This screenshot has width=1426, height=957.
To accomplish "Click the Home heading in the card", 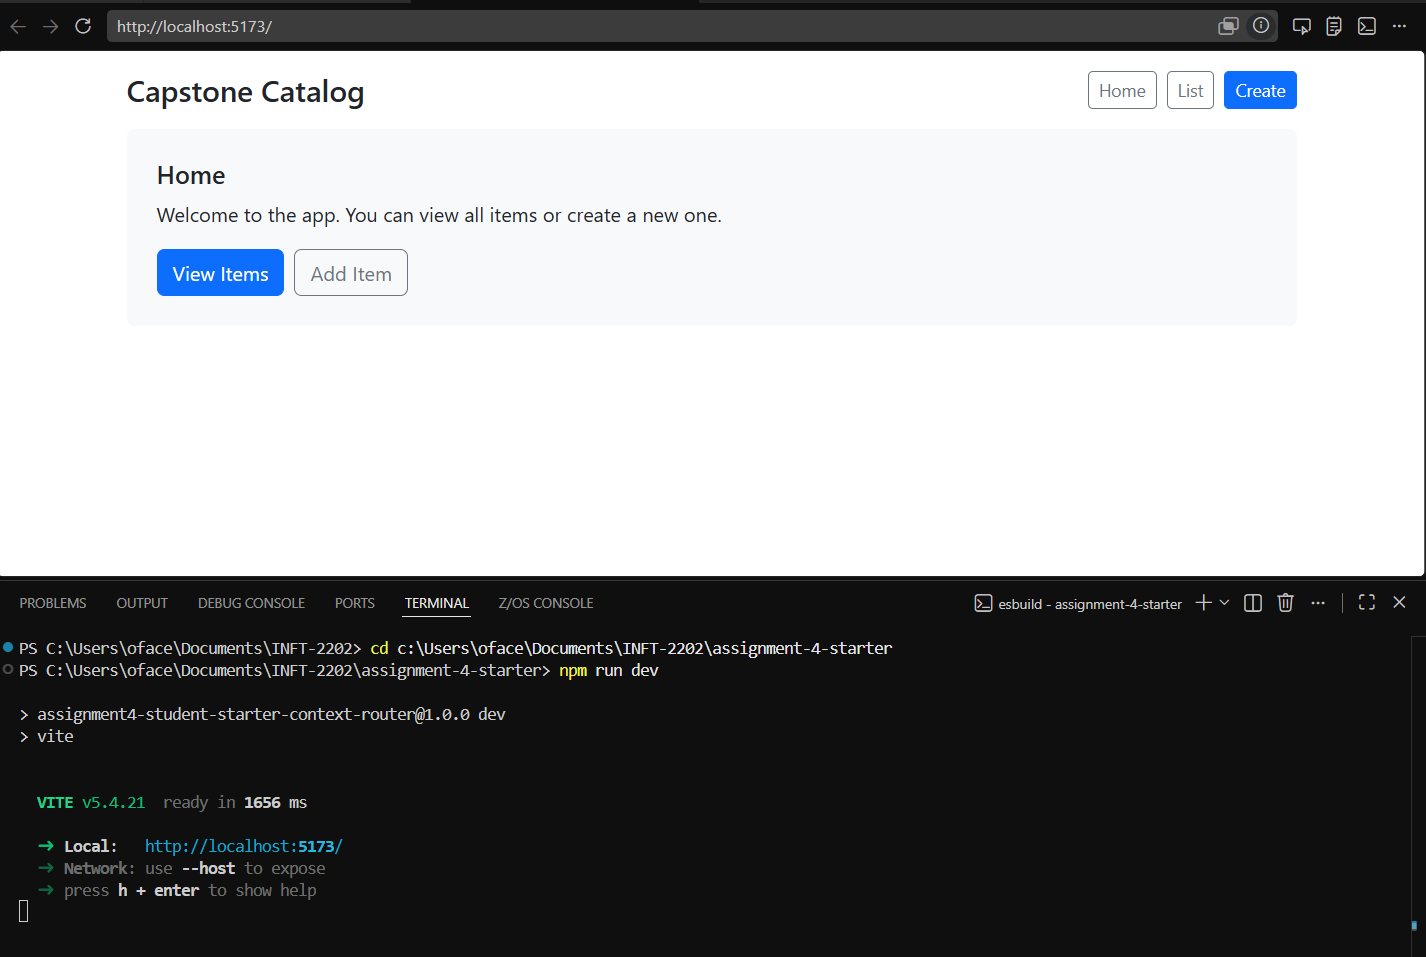I will (191, 175).
